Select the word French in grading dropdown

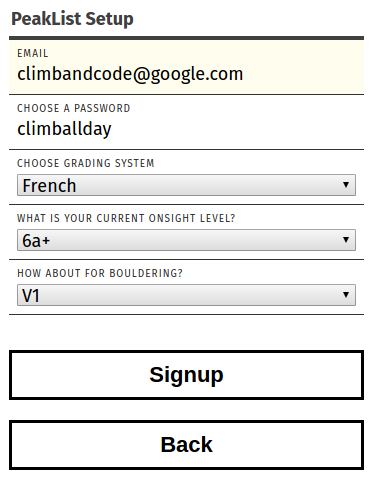49,185
